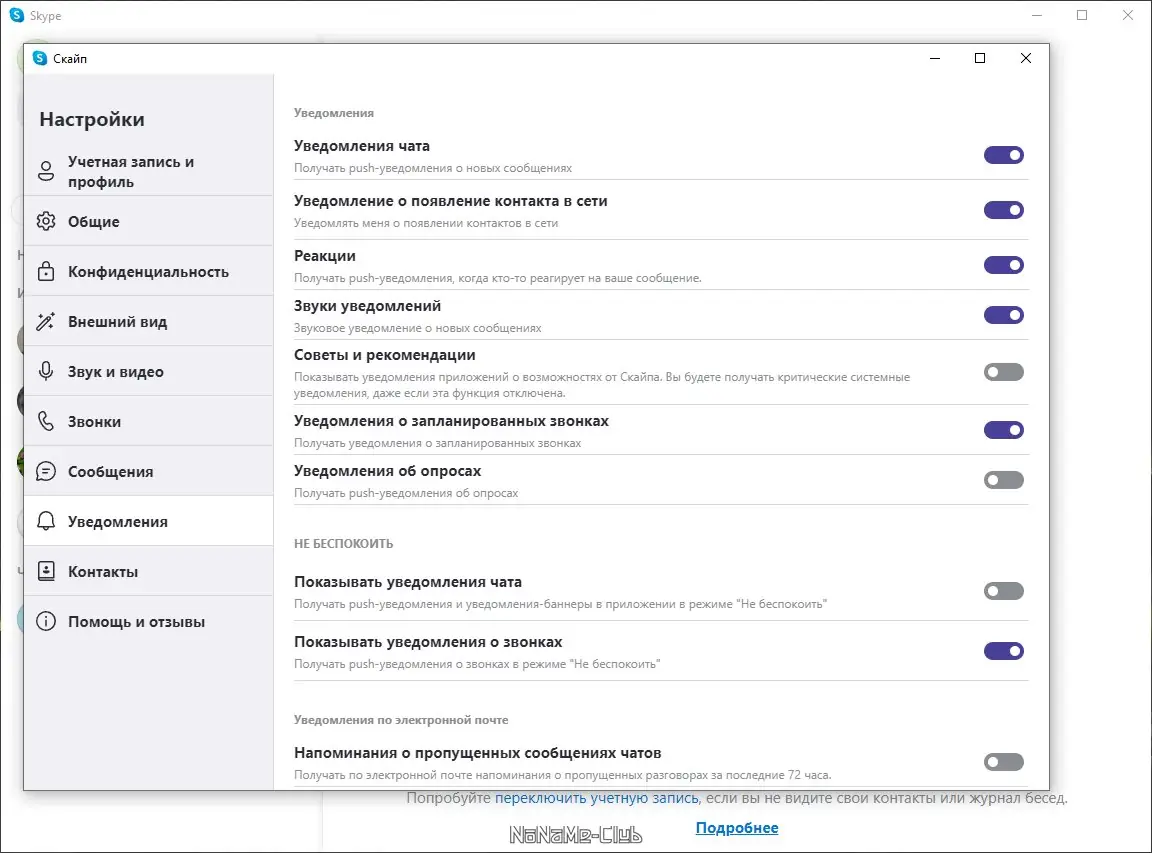
Task: Click the contacts book icon for Контакты
Action: tap(45, 571)
